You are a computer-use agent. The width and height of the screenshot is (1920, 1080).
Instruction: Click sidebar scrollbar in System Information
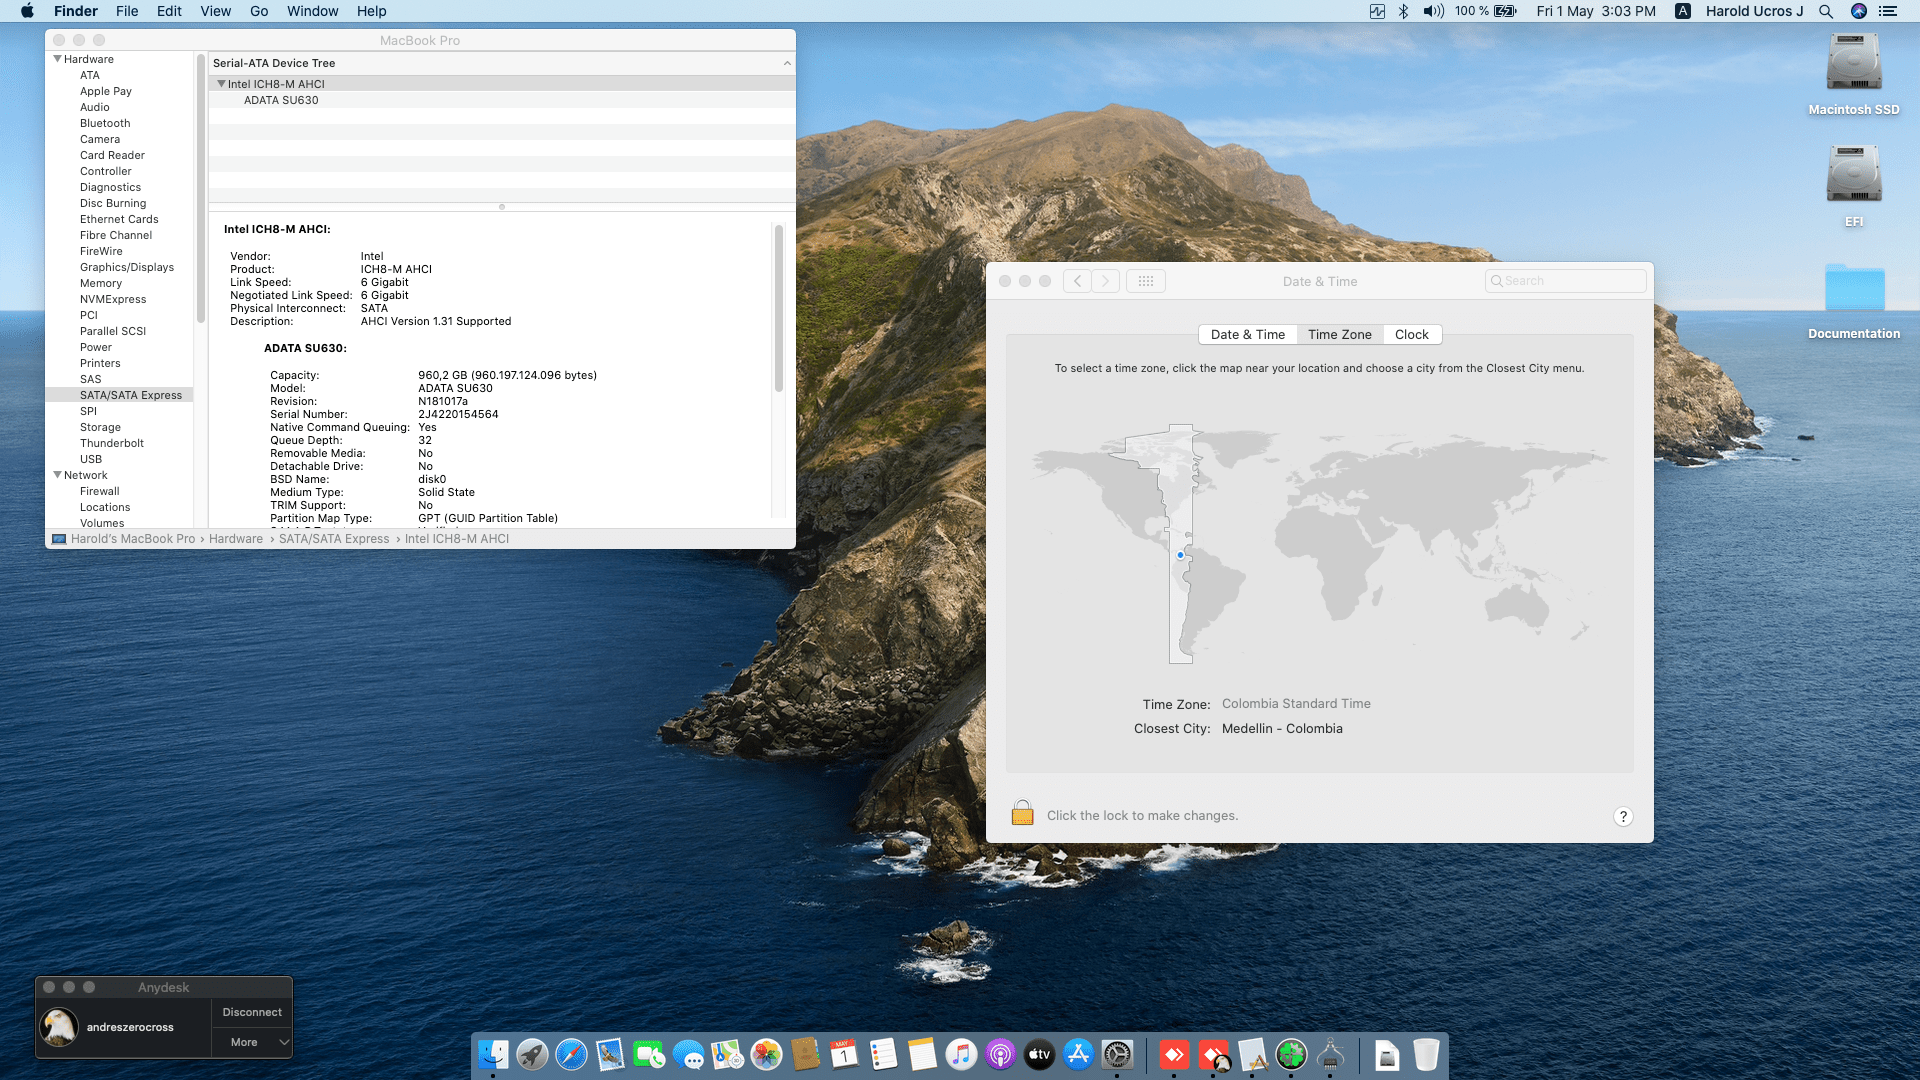coord(201,188)
